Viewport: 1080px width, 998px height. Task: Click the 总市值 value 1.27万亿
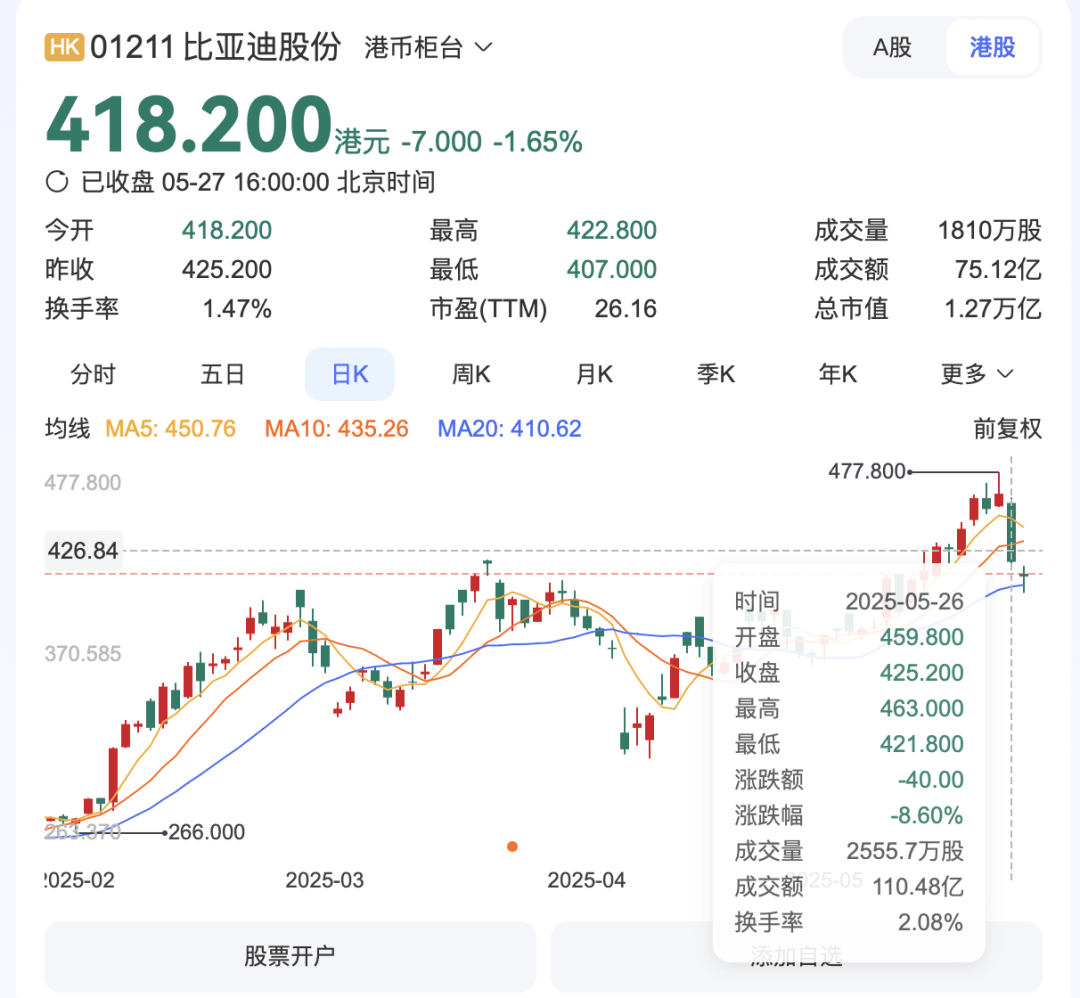(993, 309)
